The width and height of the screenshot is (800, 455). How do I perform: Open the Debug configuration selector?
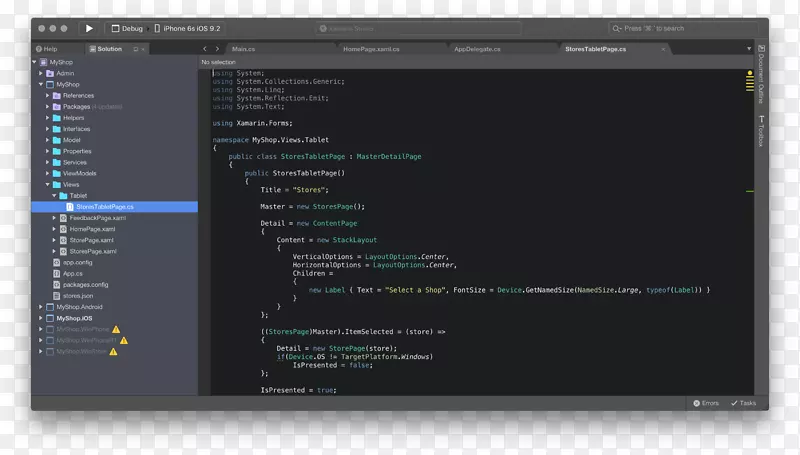point(127,29)
